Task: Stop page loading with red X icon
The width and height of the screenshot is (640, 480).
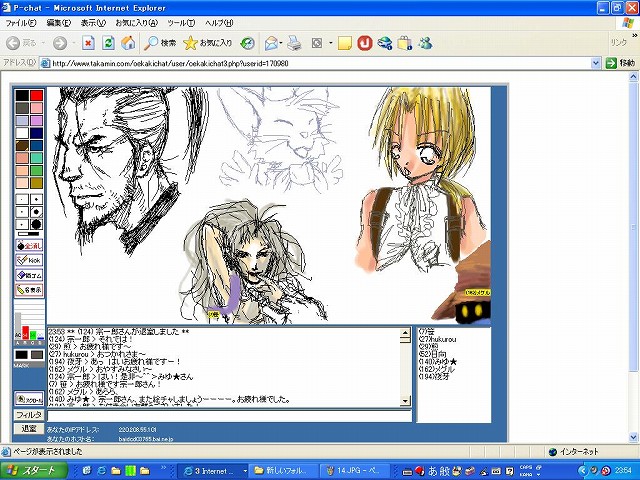Action: [88, 43]
